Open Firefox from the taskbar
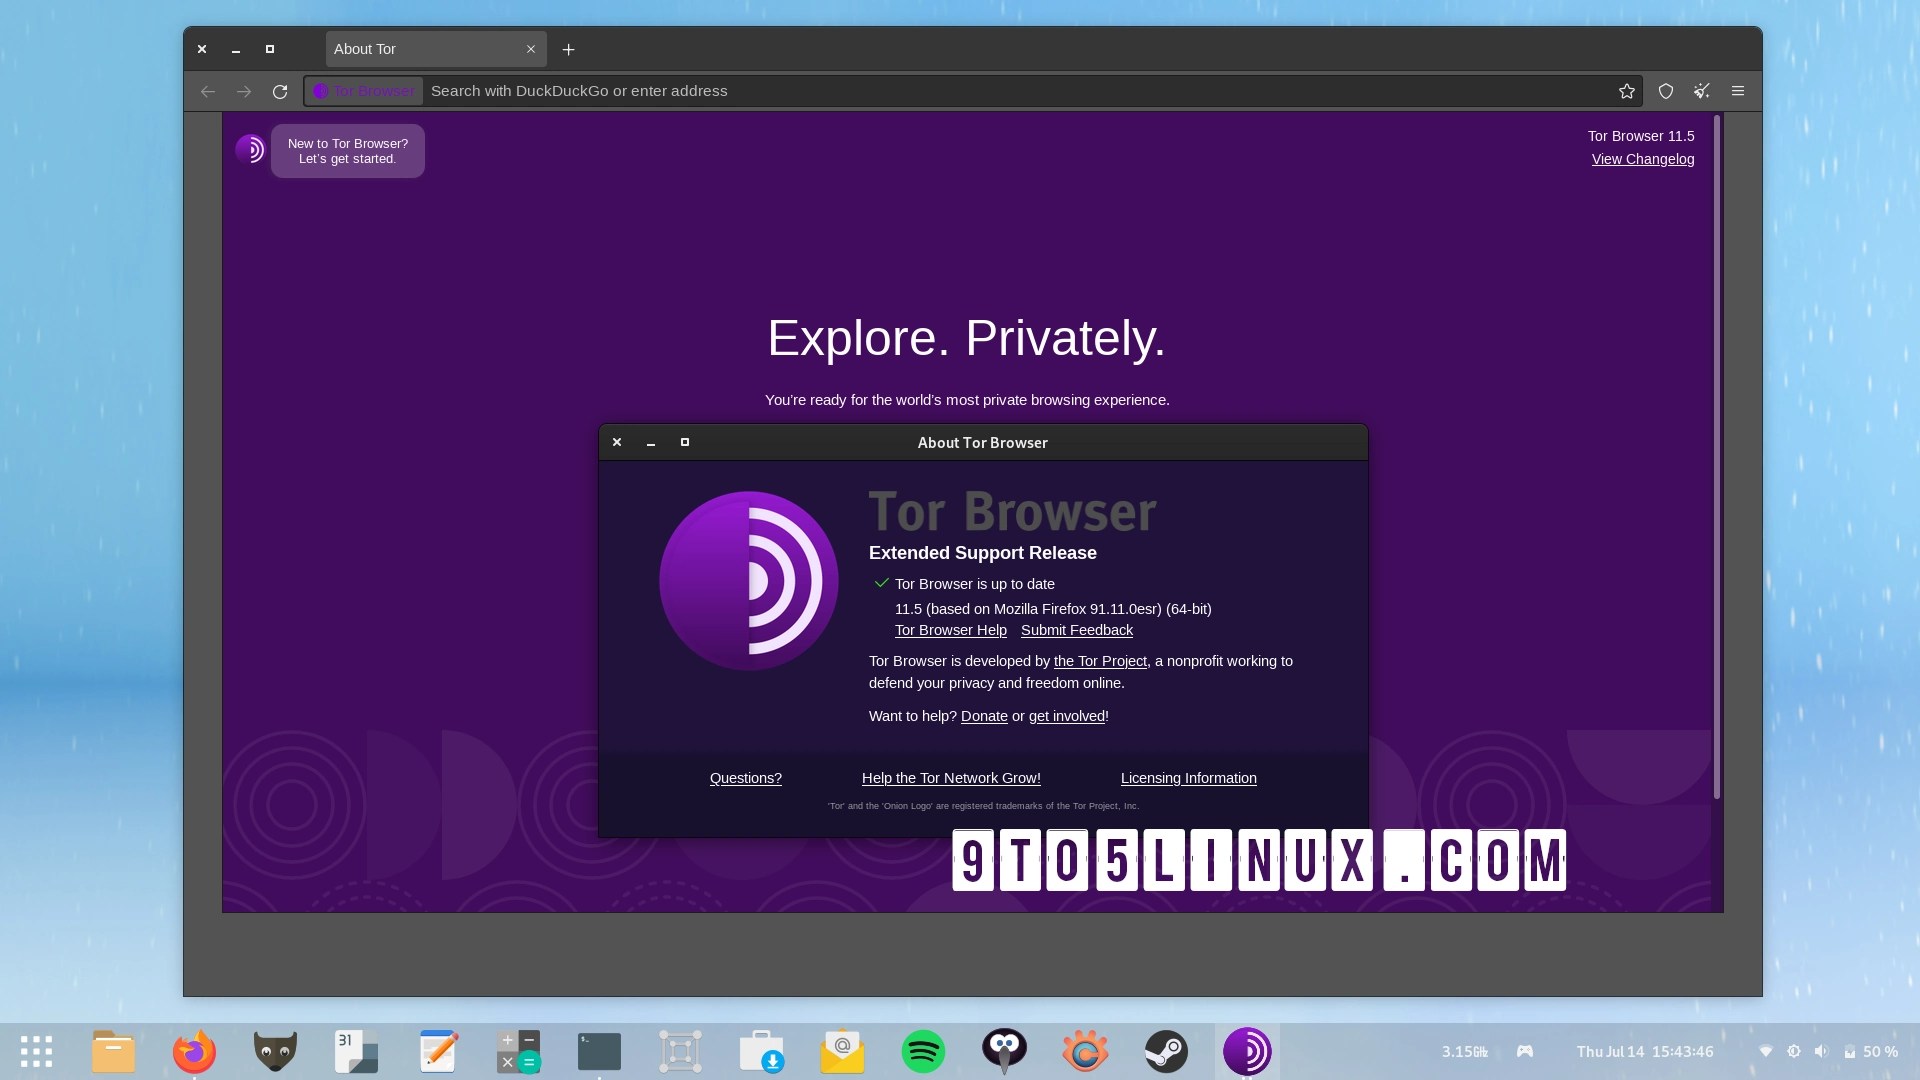Image resolution: width=1920 pixels, height=1080 pixels. coord(193,1051)
